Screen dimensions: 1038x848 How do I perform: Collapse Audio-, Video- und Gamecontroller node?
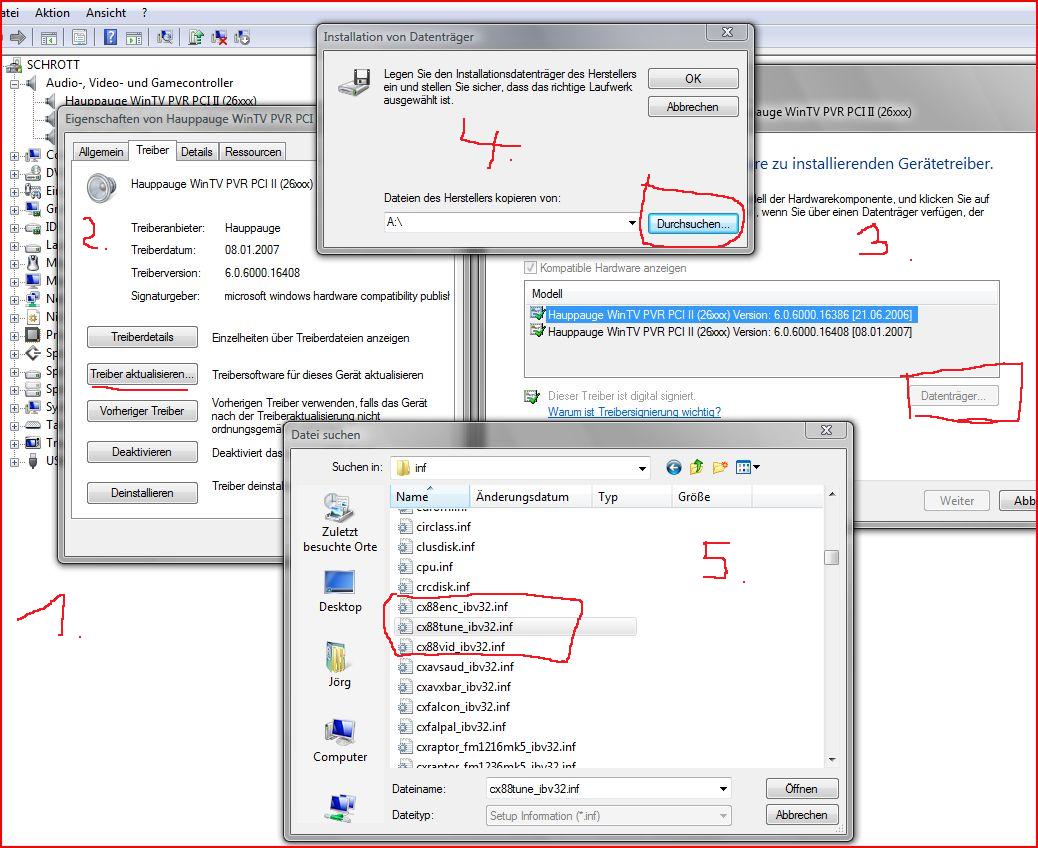pos(14,83)
